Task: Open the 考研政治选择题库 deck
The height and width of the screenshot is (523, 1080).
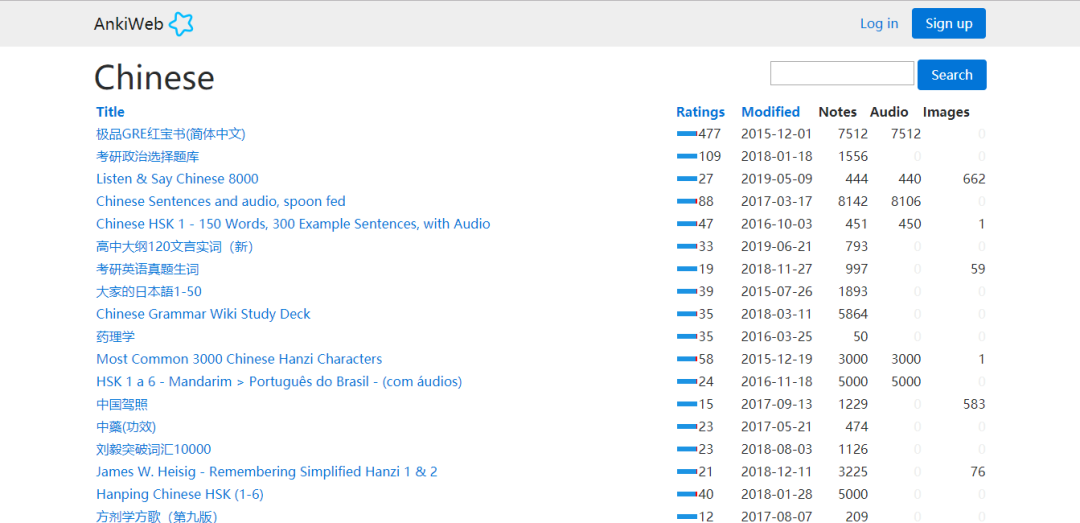Action: click(147, 156)
